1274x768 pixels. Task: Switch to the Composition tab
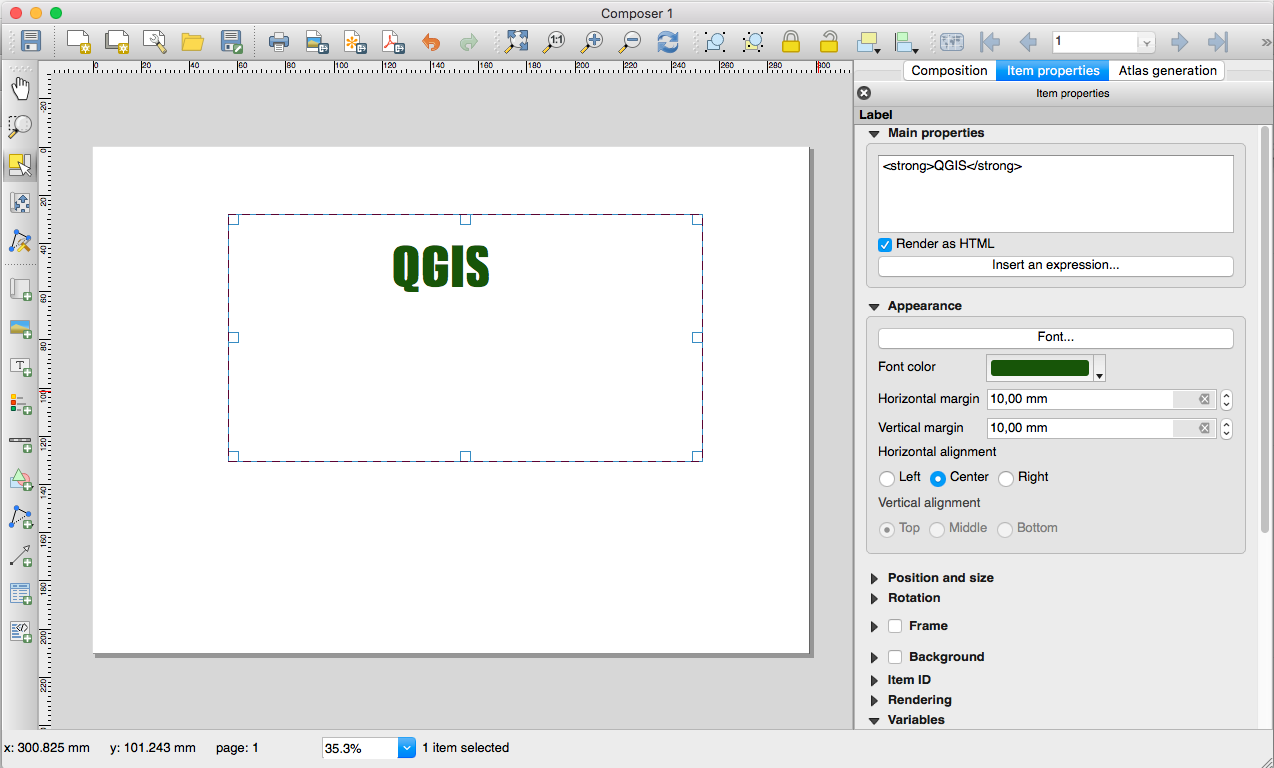949,70
